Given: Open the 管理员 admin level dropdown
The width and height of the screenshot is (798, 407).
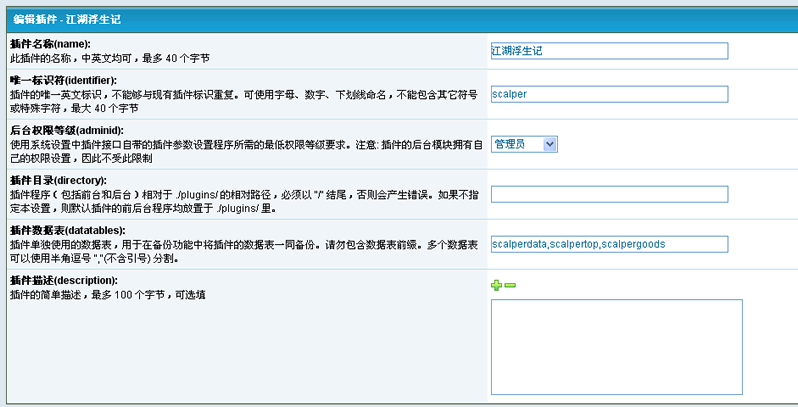Looking at the screenshot, I should pyautogui.click(x=524, y=144).
